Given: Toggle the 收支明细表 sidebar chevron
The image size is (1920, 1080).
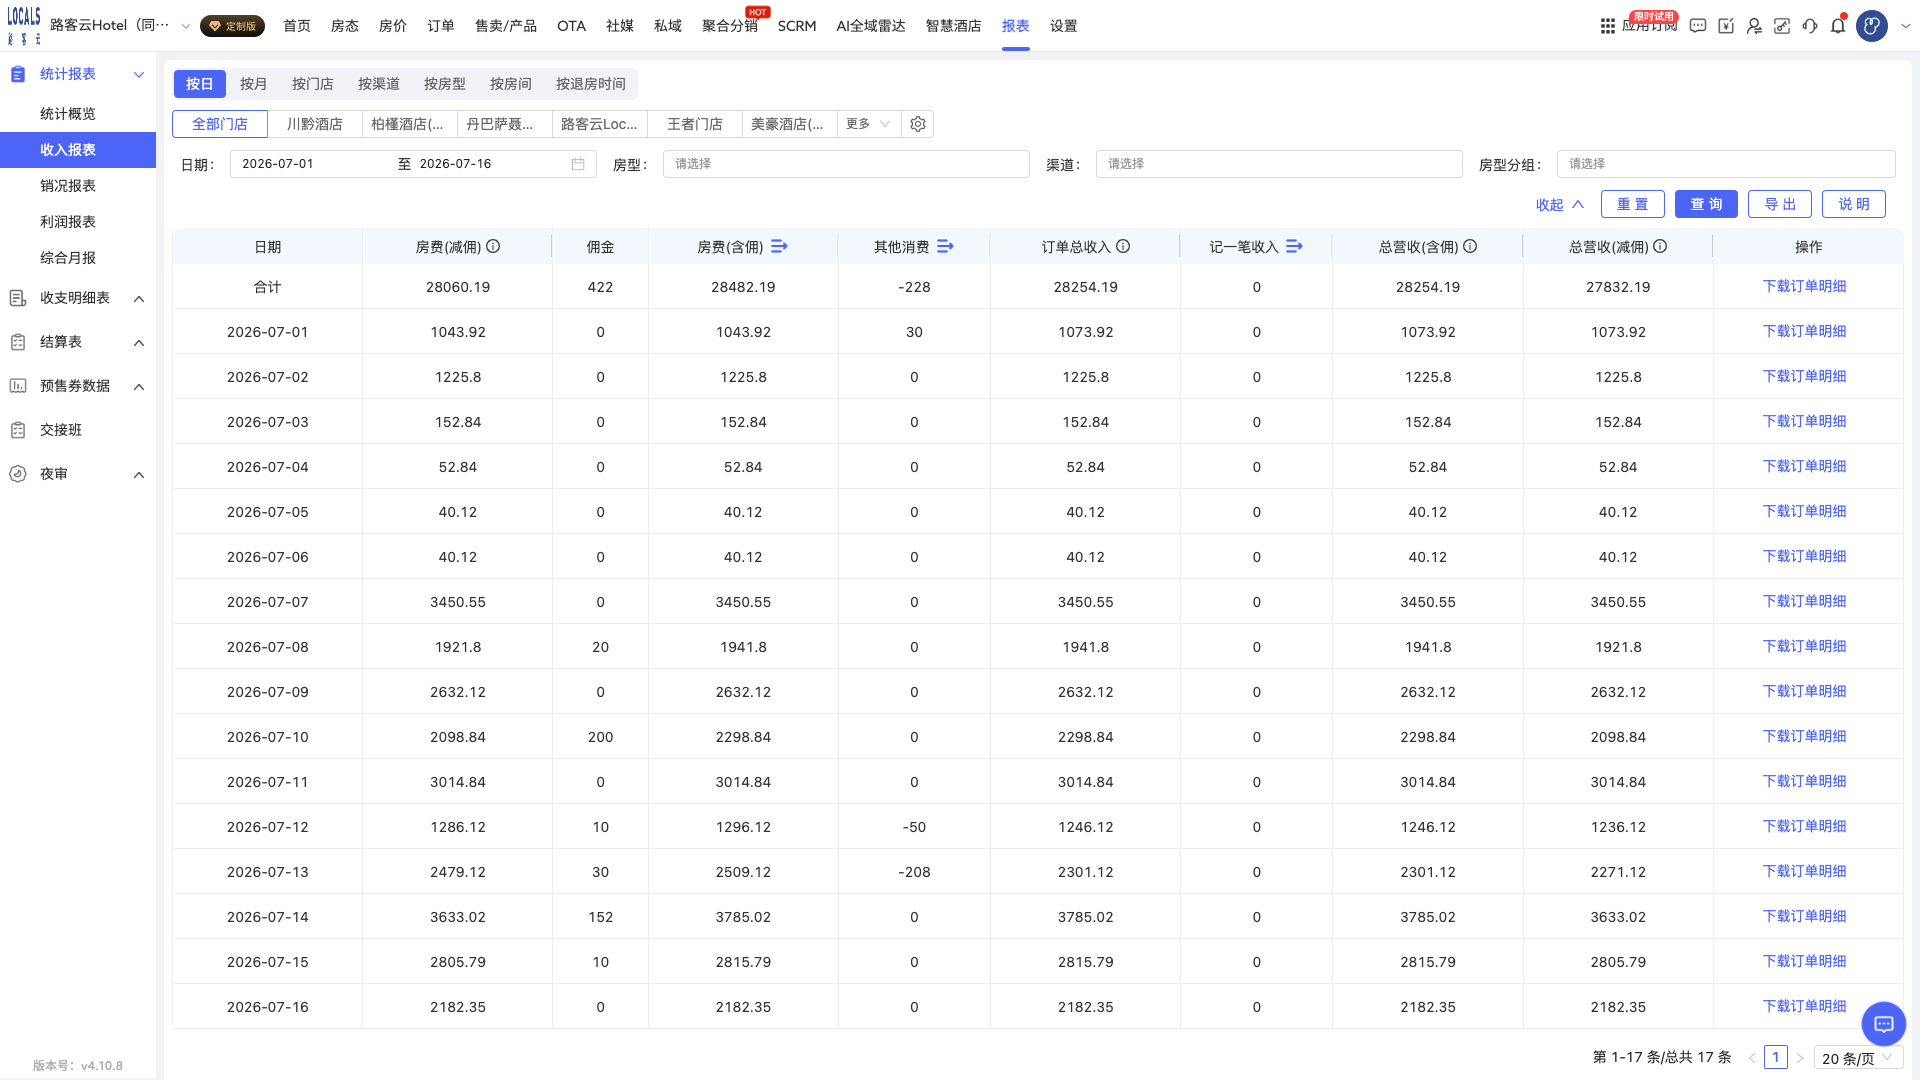Looking at the screenshot, I should [139, 298].
